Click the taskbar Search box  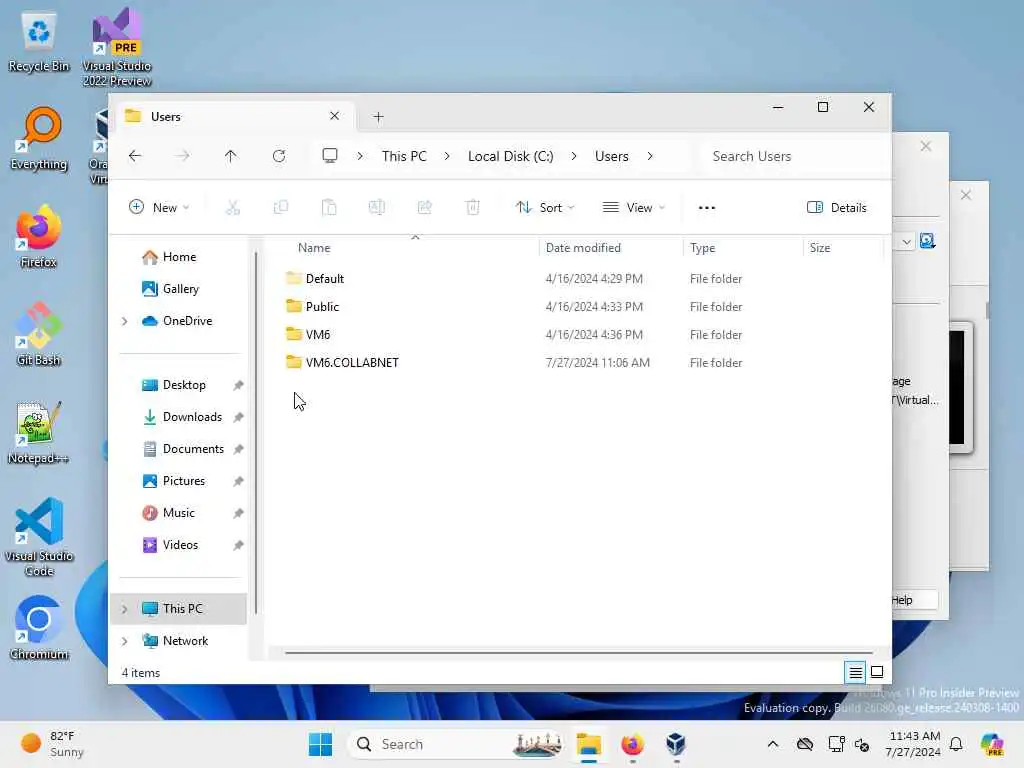click(457, 744)
